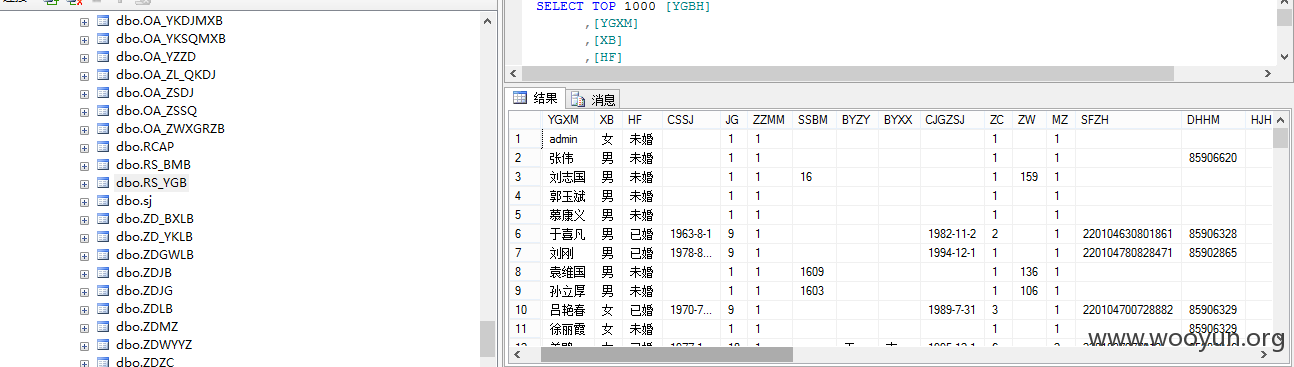Click the document icon on the 消息 tab
This screenshot has width=1294, height=367.
578,99
